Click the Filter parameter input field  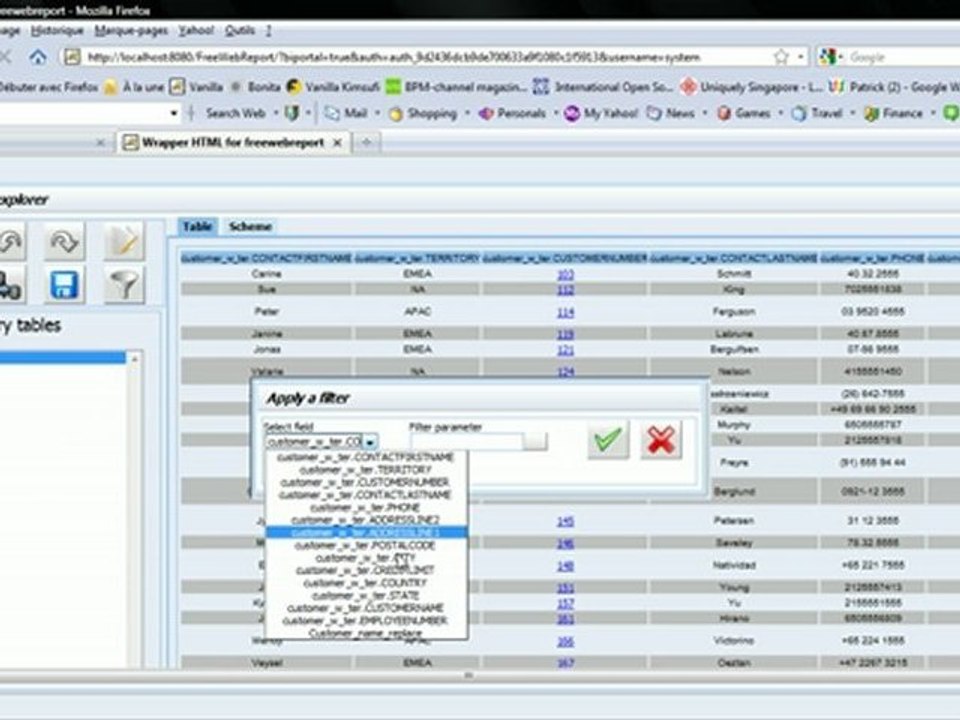click(467, 441)
